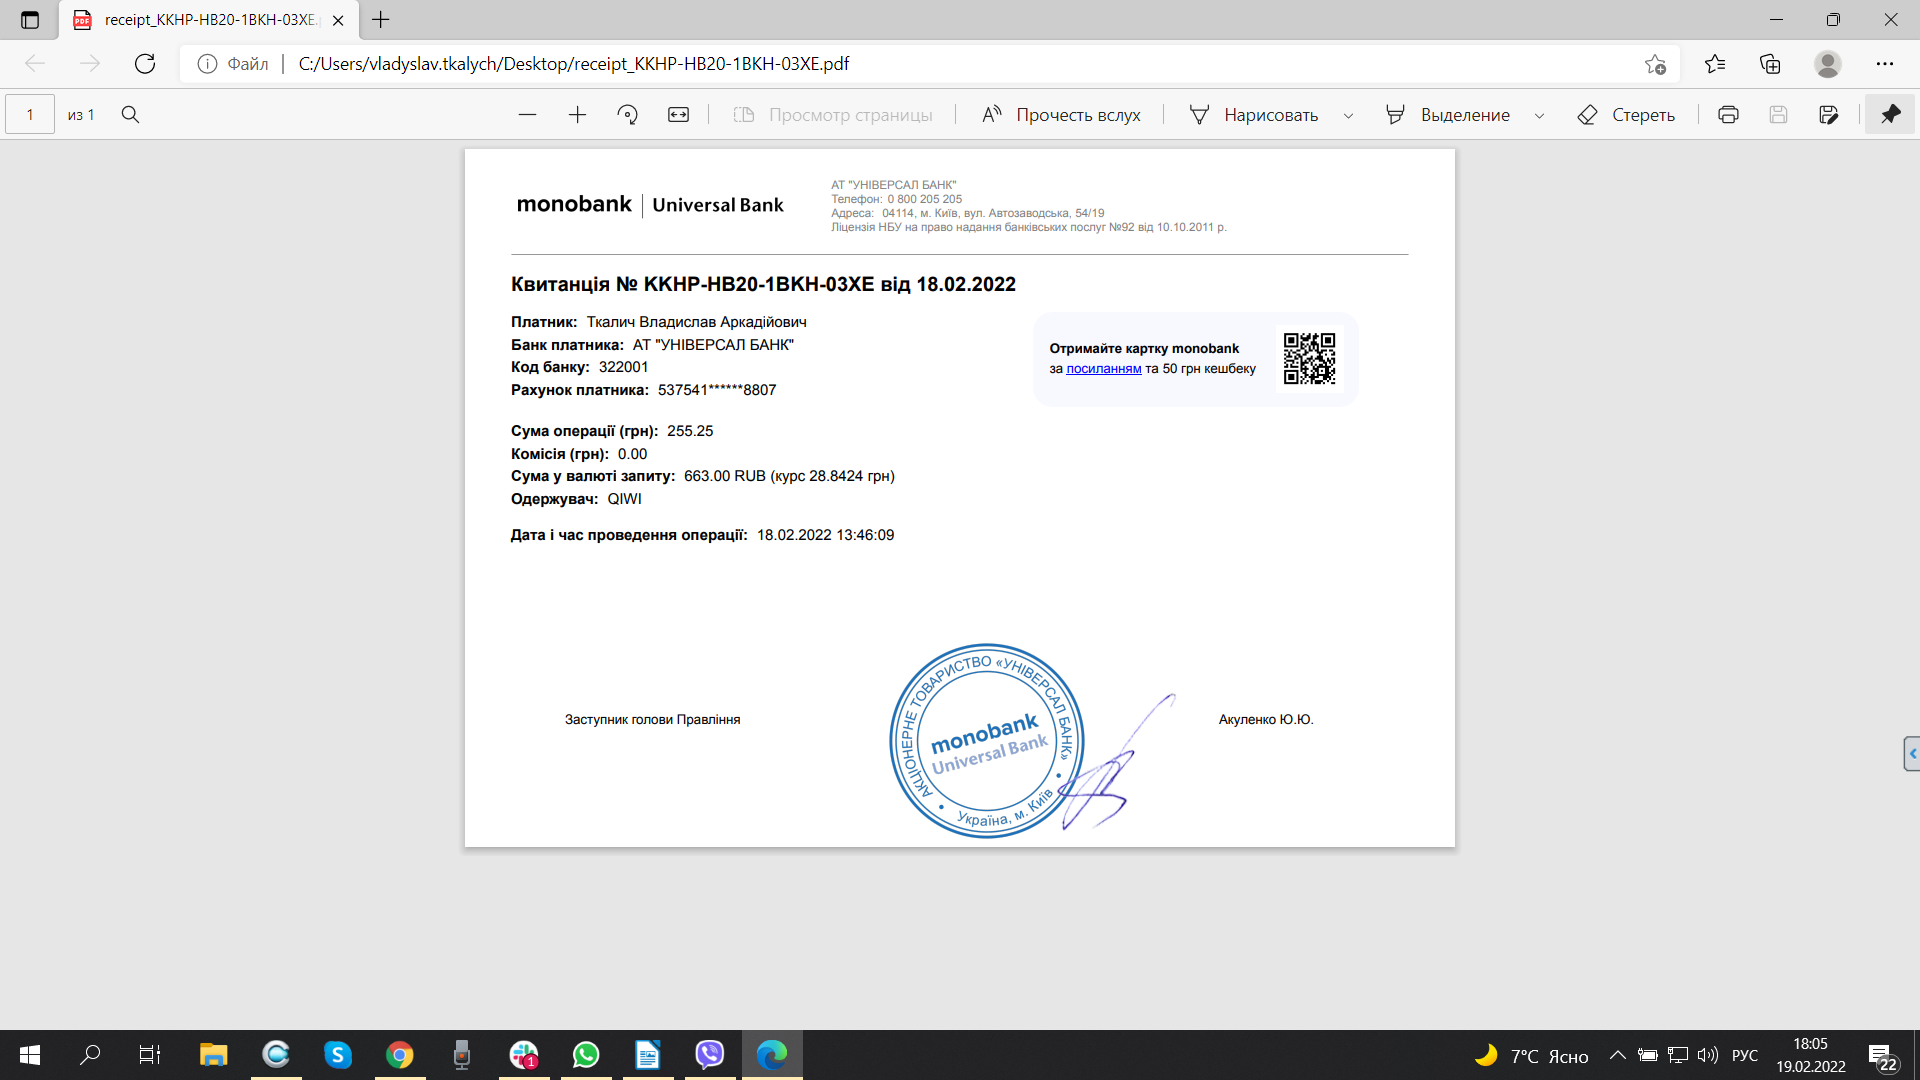Select the Стереть eraser tool
The image size is (1920, 1080).
point(1626,115)
